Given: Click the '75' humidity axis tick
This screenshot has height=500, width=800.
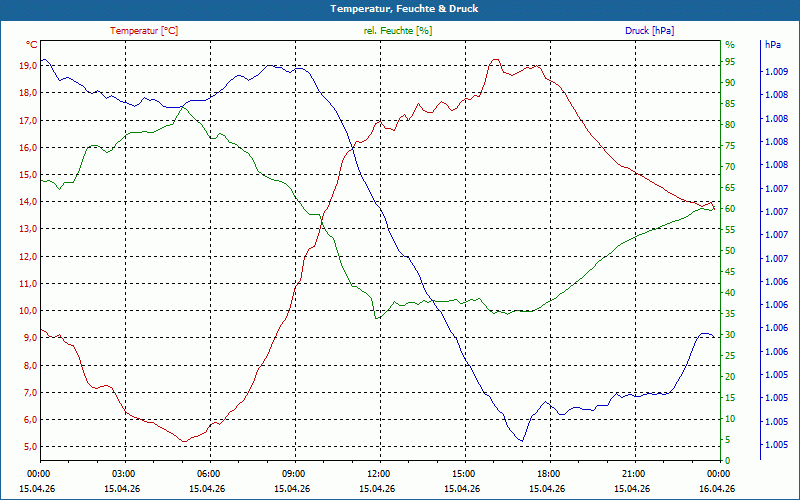Looking at the screenshot, I should coord(730,146).
